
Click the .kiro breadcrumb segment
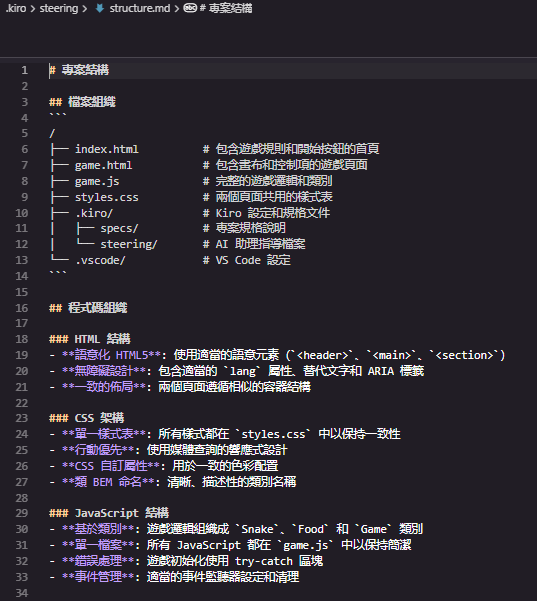pyautogui.click(x=16, y=8)
